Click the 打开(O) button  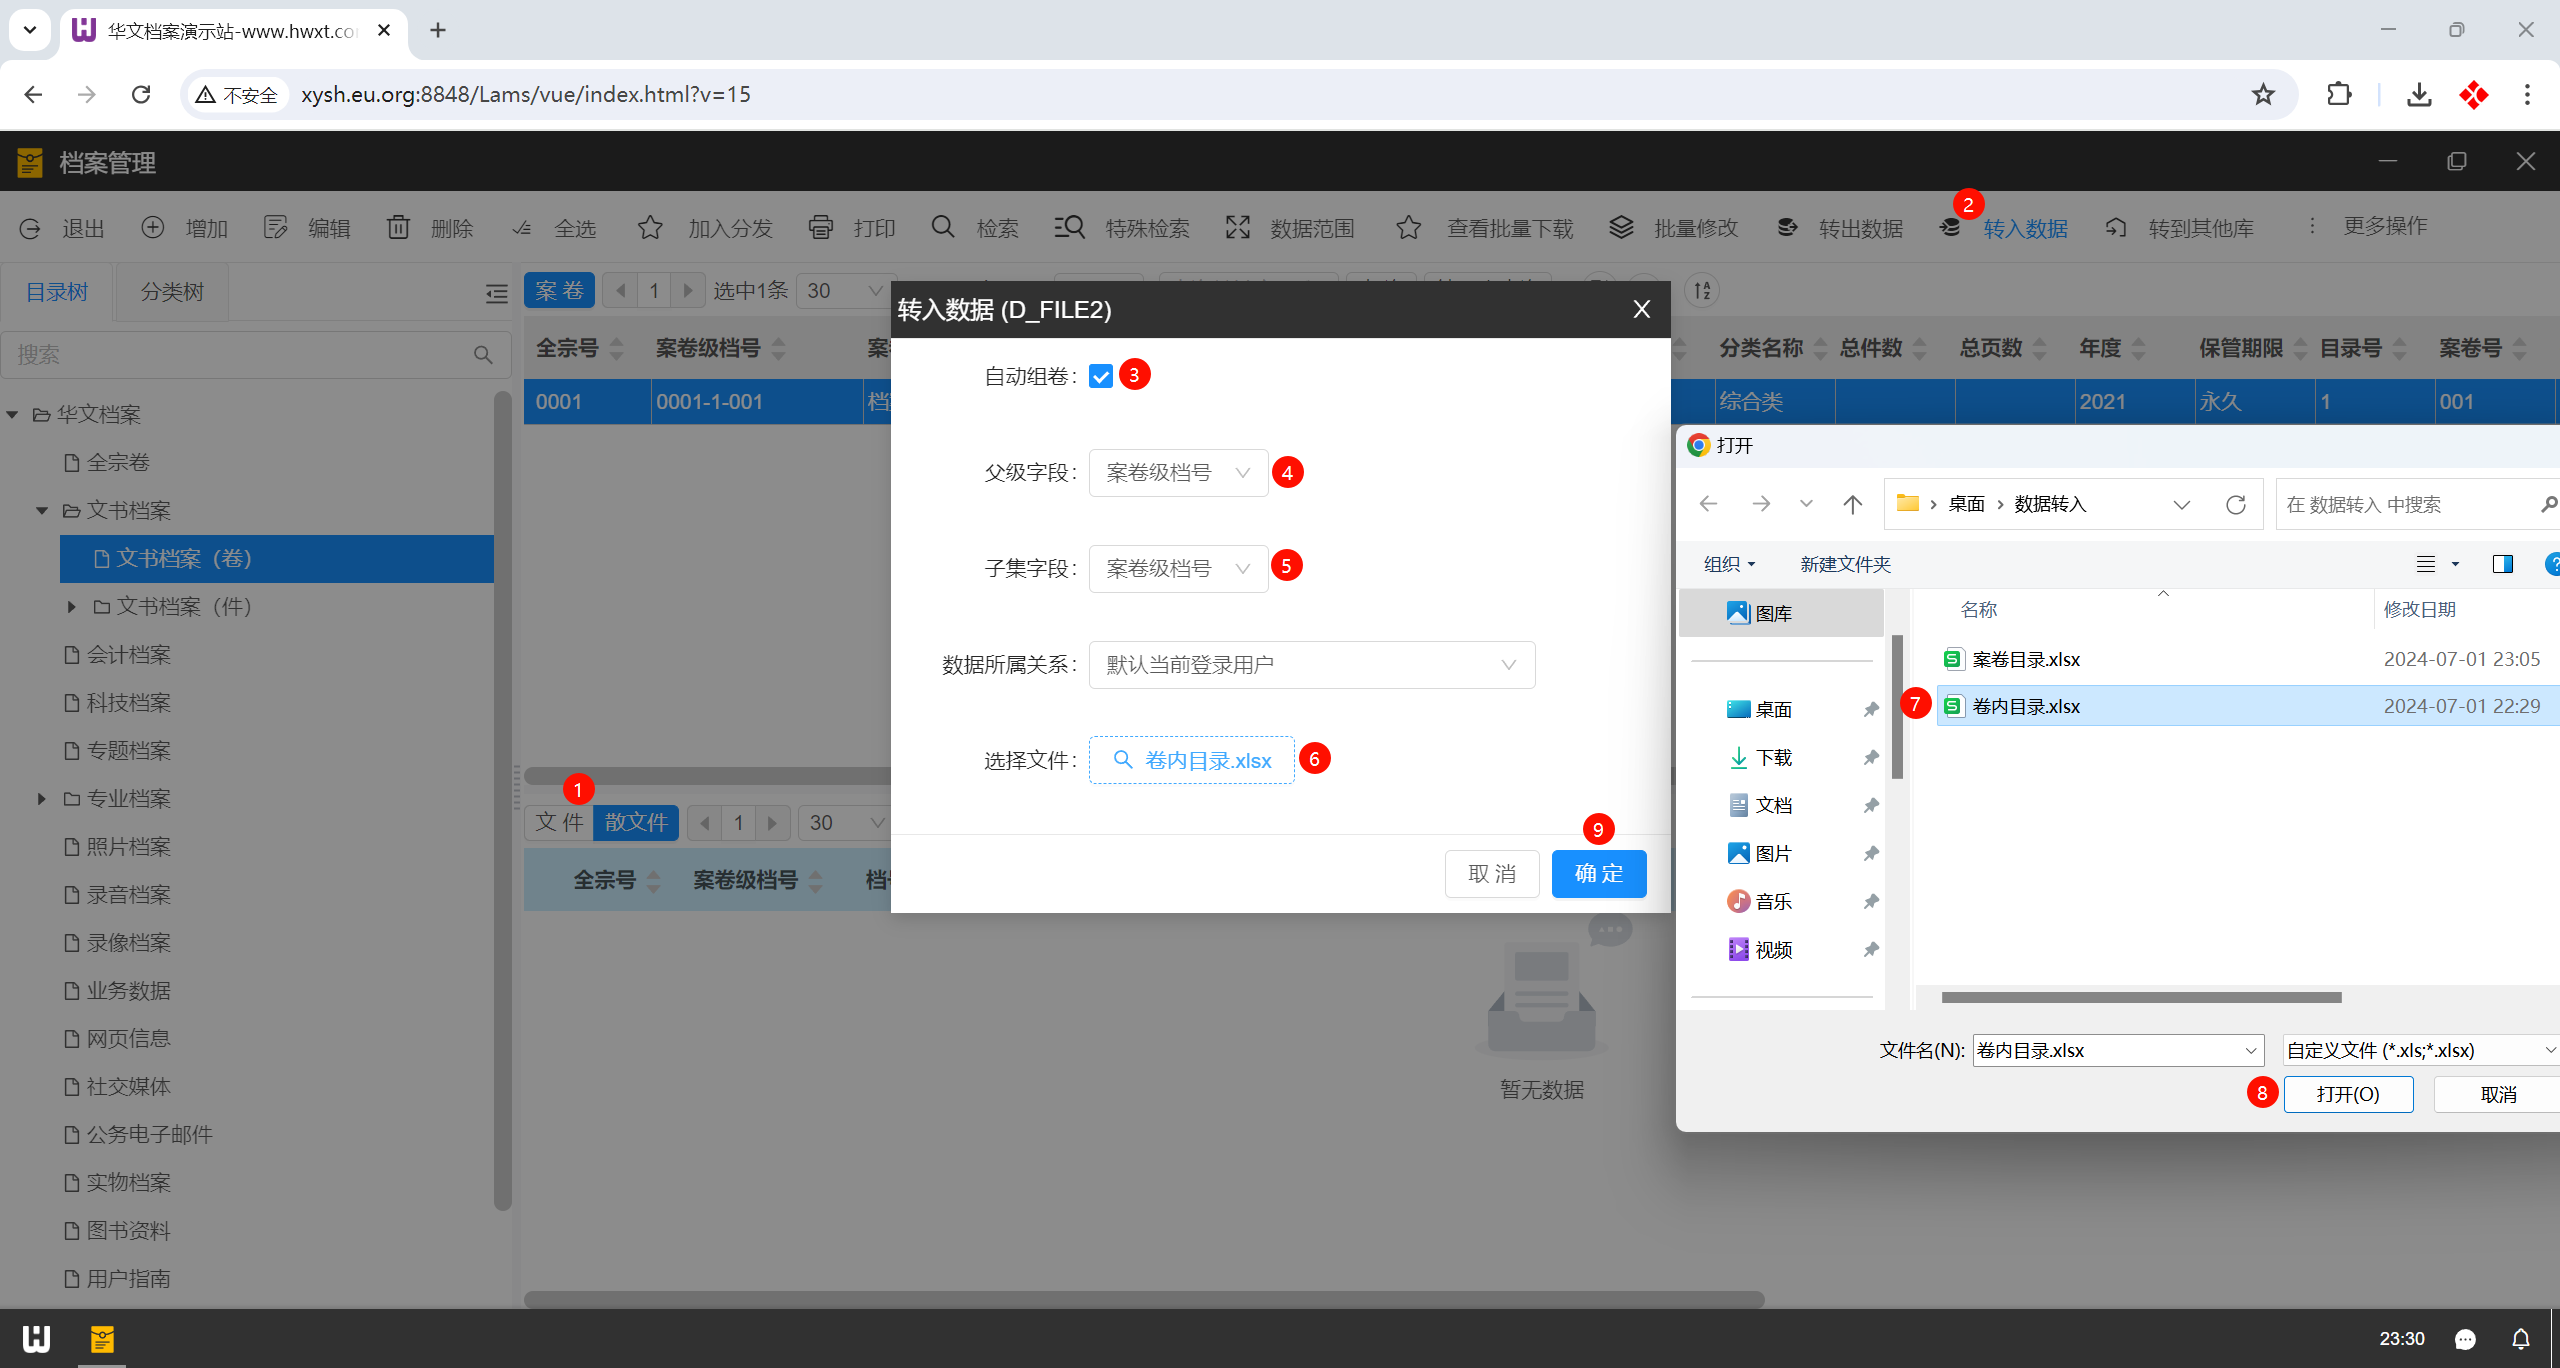(2347, 1094)
